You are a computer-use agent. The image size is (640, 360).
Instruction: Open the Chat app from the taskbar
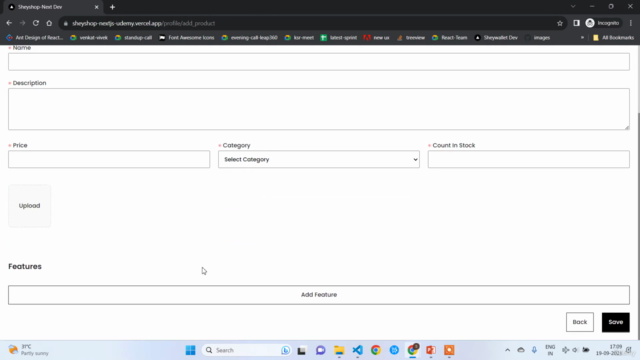point(320,350)
